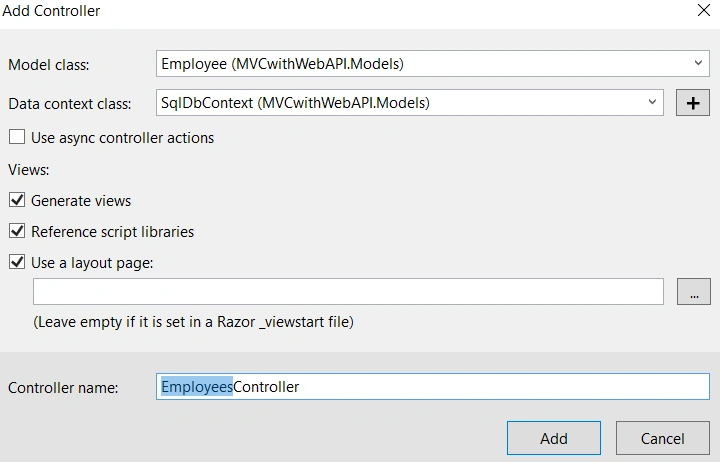720x462 pixels.
Task: Click the Add Controller title bar text
Action: 51,11
